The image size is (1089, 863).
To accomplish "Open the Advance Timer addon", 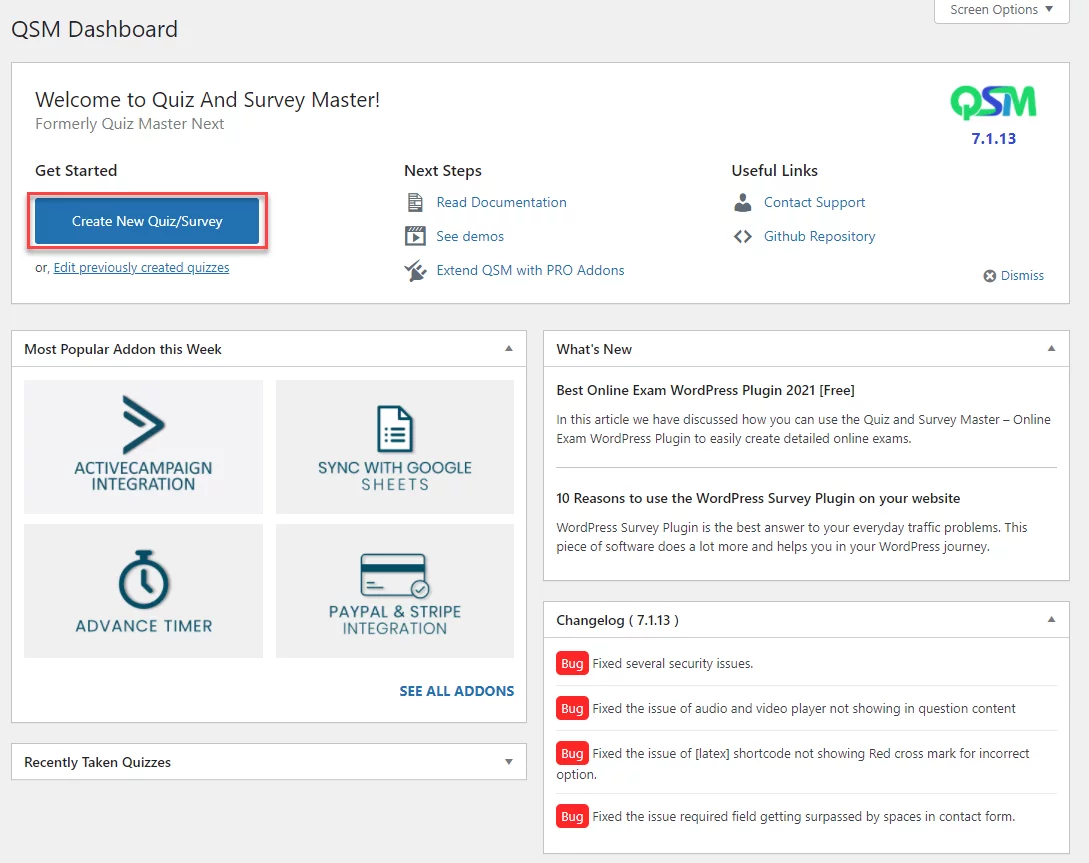I will click(x=144, y=591).
